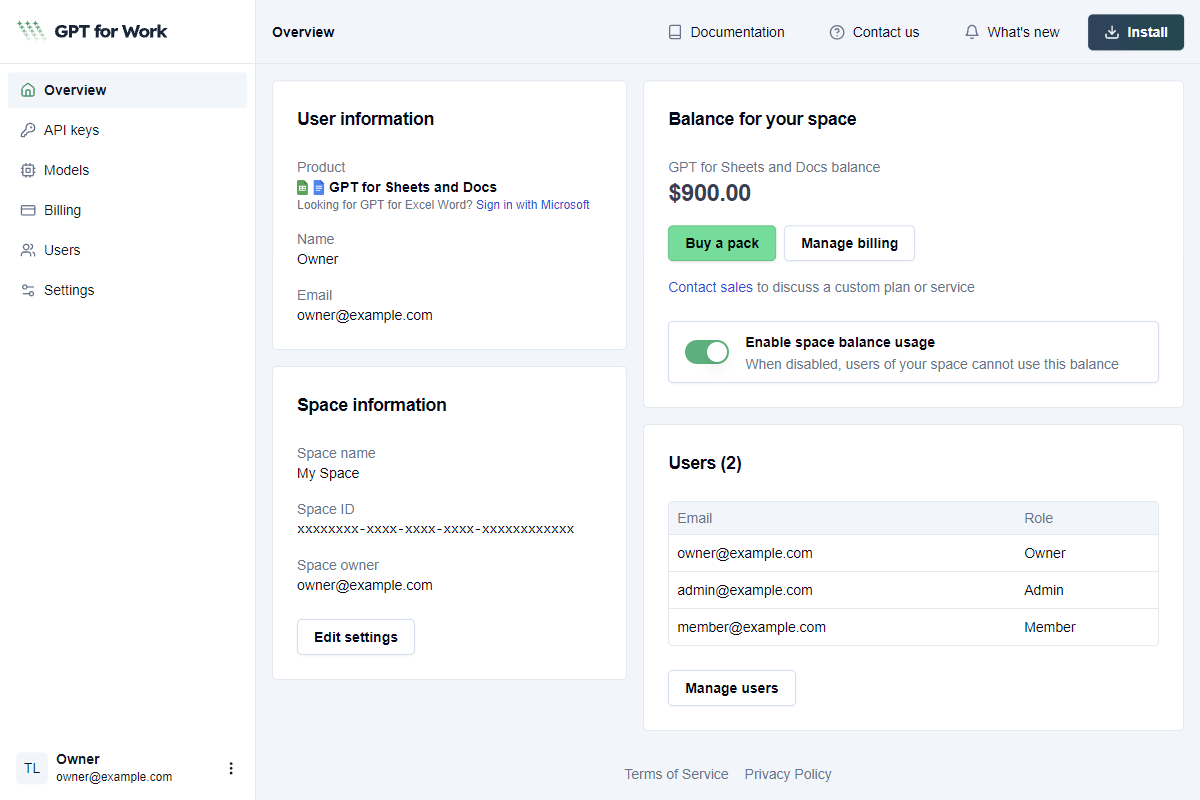The image size is (1200, 800).
Task: Open Manage billing
Action: click(x=849, y=243)
